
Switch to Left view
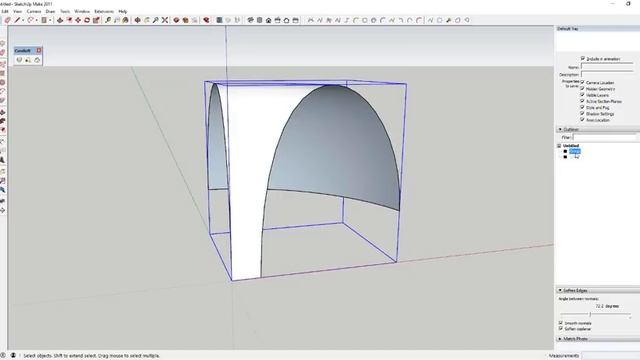(x=295, y=20)
